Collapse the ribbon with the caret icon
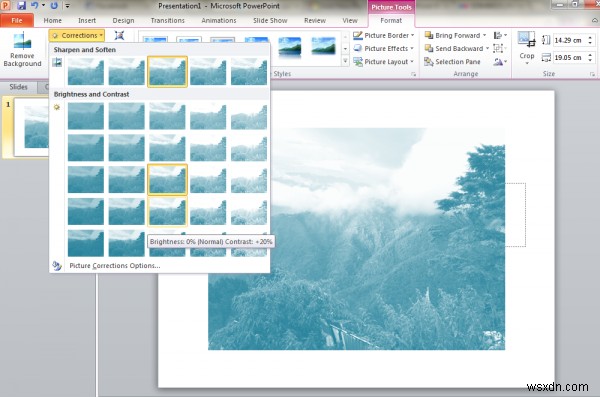 pos(595,20)
